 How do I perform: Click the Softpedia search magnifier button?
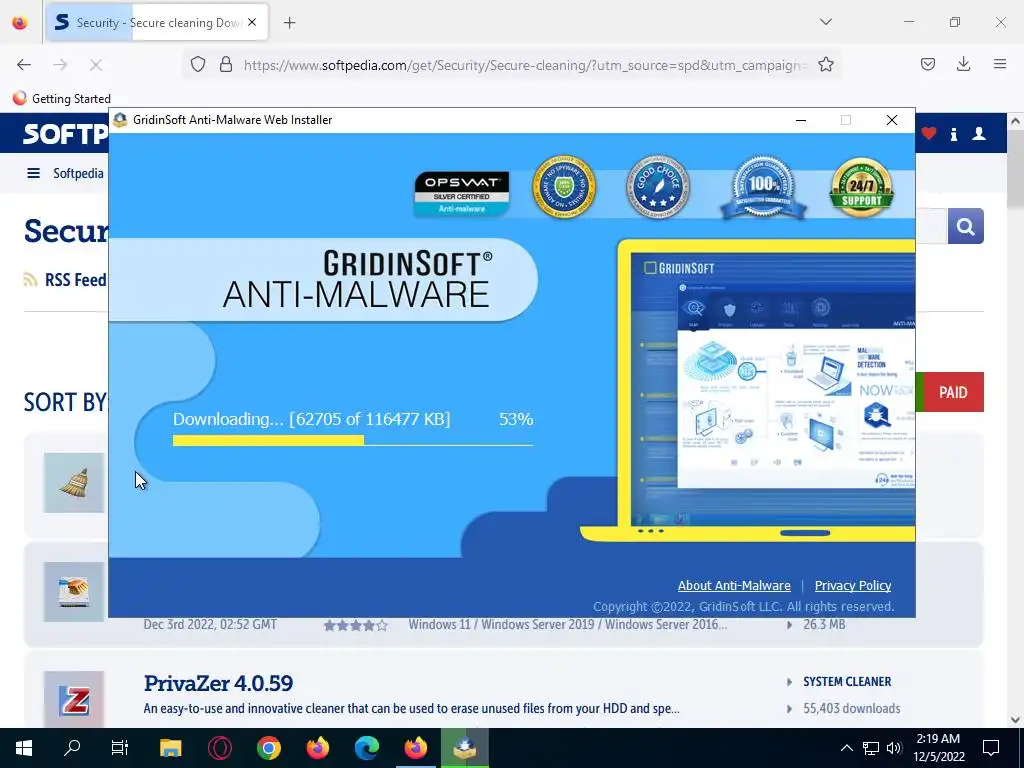click(965, 227)
